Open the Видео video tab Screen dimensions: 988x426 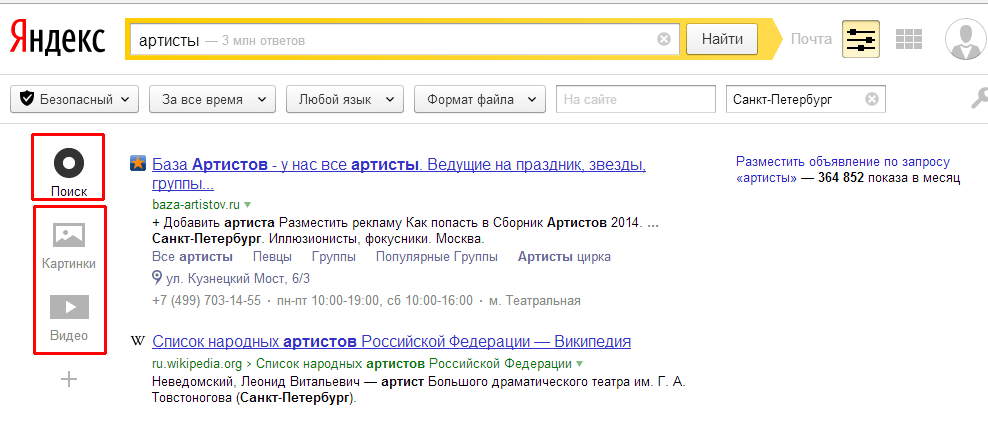(69, 315)
